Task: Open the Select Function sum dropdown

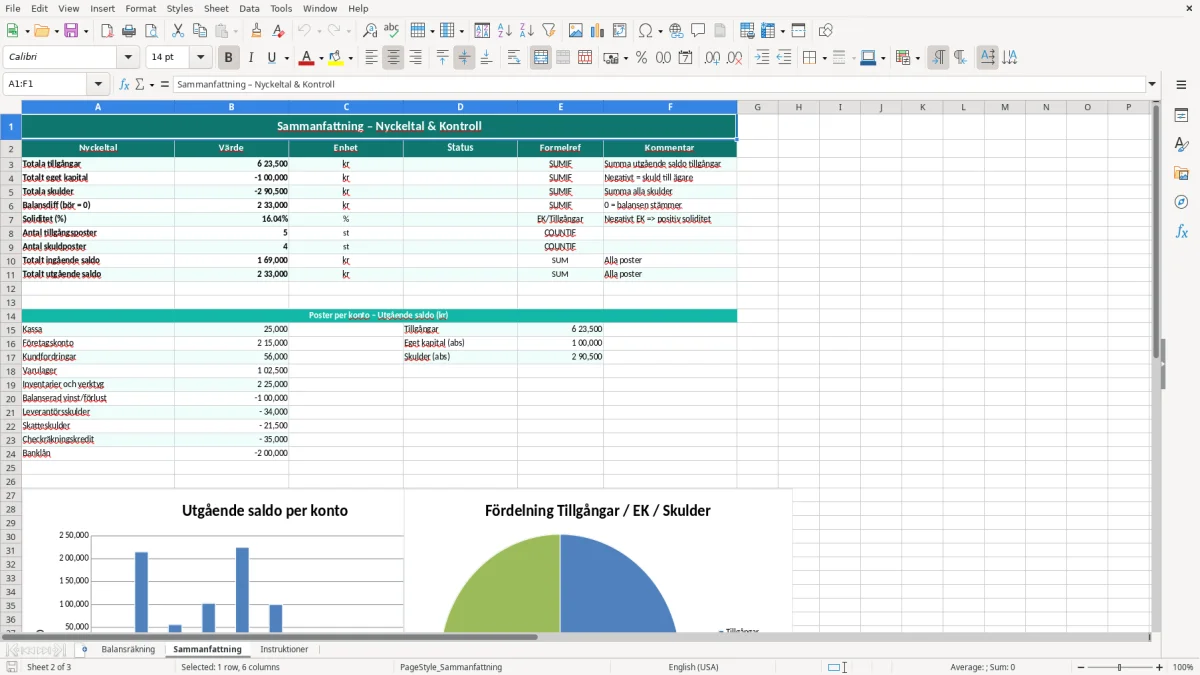Action: 152,85
